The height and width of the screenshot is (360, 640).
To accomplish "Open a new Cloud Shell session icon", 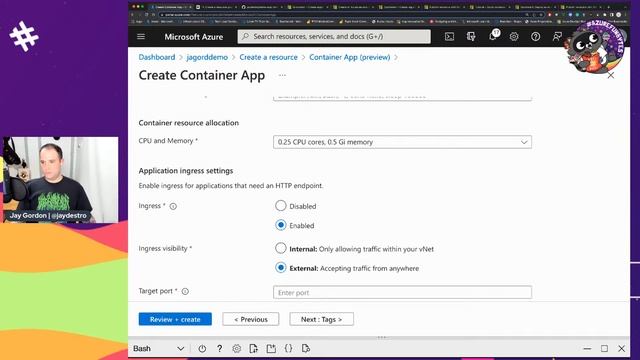I will point(271,349).
